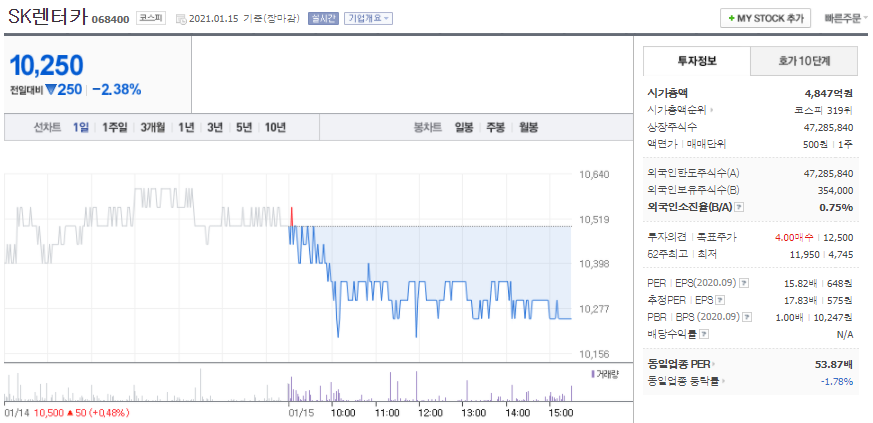873x423 pixels.
Task: Select the 3년 line chart period
Action: (215, 127)
